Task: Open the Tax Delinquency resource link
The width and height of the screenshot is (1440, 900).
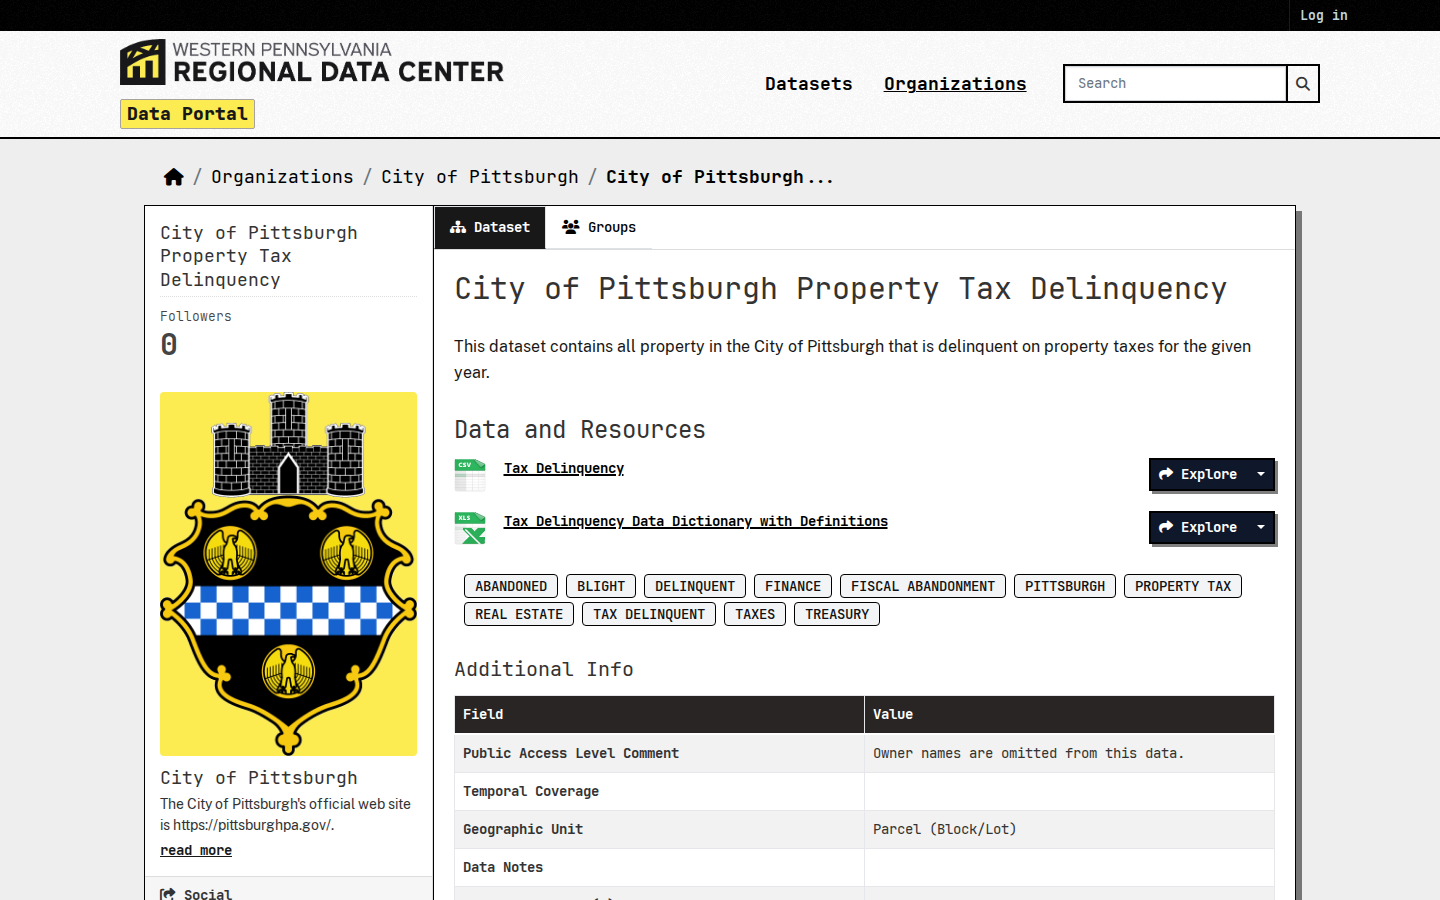Action: click(564, 468)
